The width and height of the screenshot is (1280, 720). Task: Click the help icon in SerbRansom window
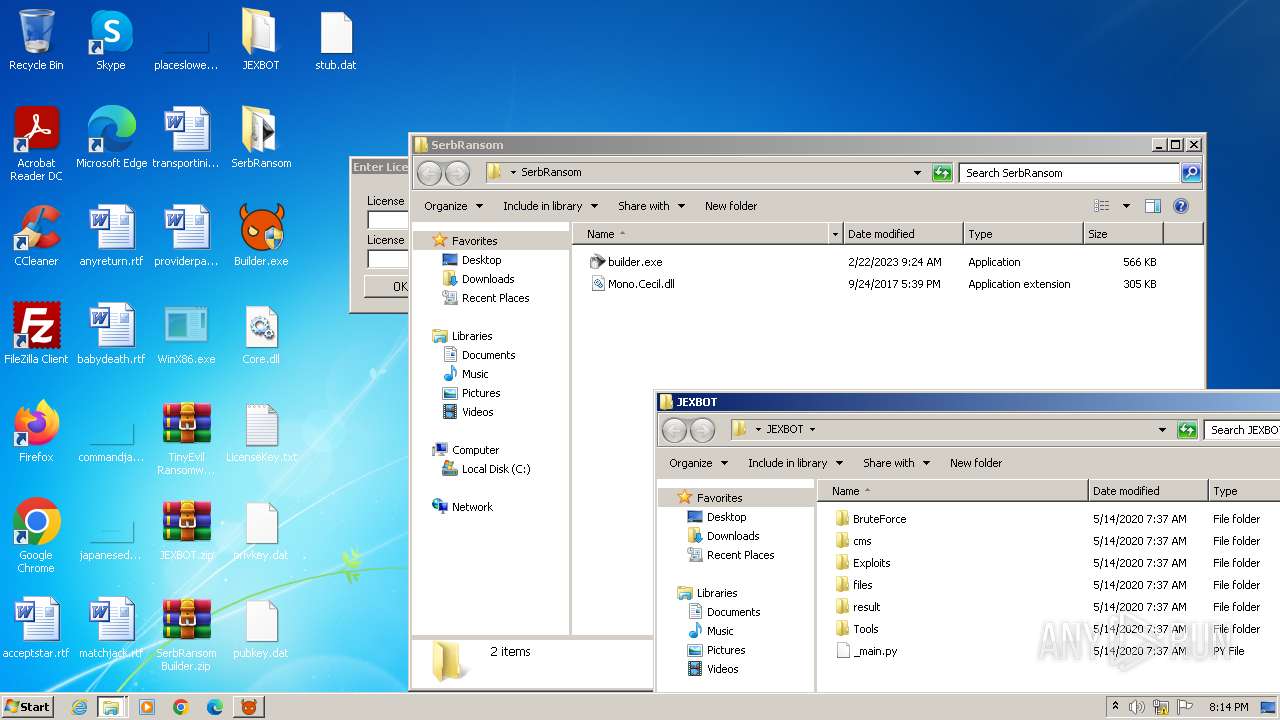click(x=1180, y=206)
